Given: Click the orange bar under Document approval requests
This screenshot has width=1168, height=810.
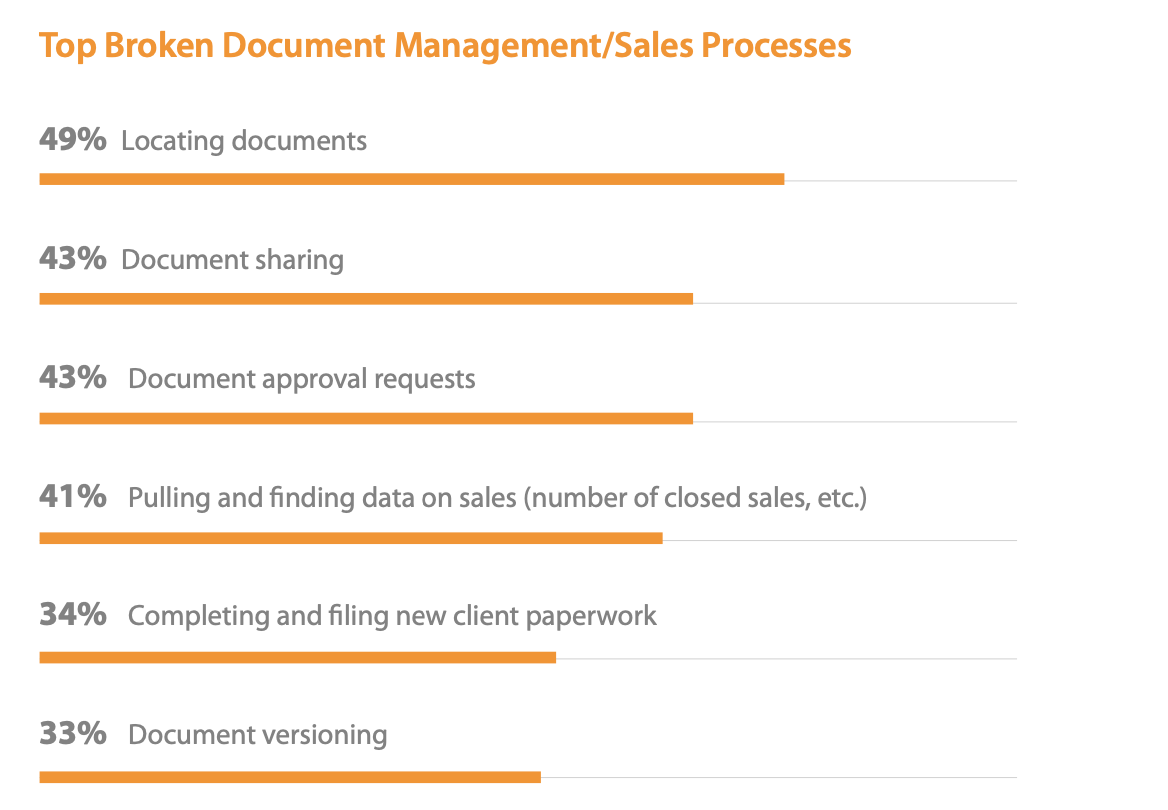Looking at the screenshot, I should (366, 419).
